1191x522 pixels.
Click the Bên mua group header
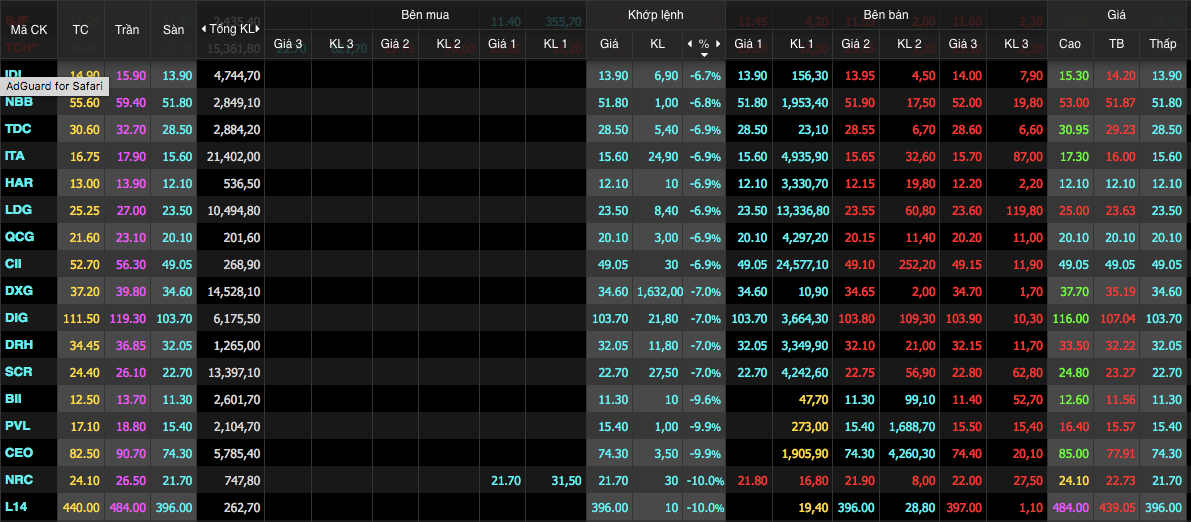(425, 17)
